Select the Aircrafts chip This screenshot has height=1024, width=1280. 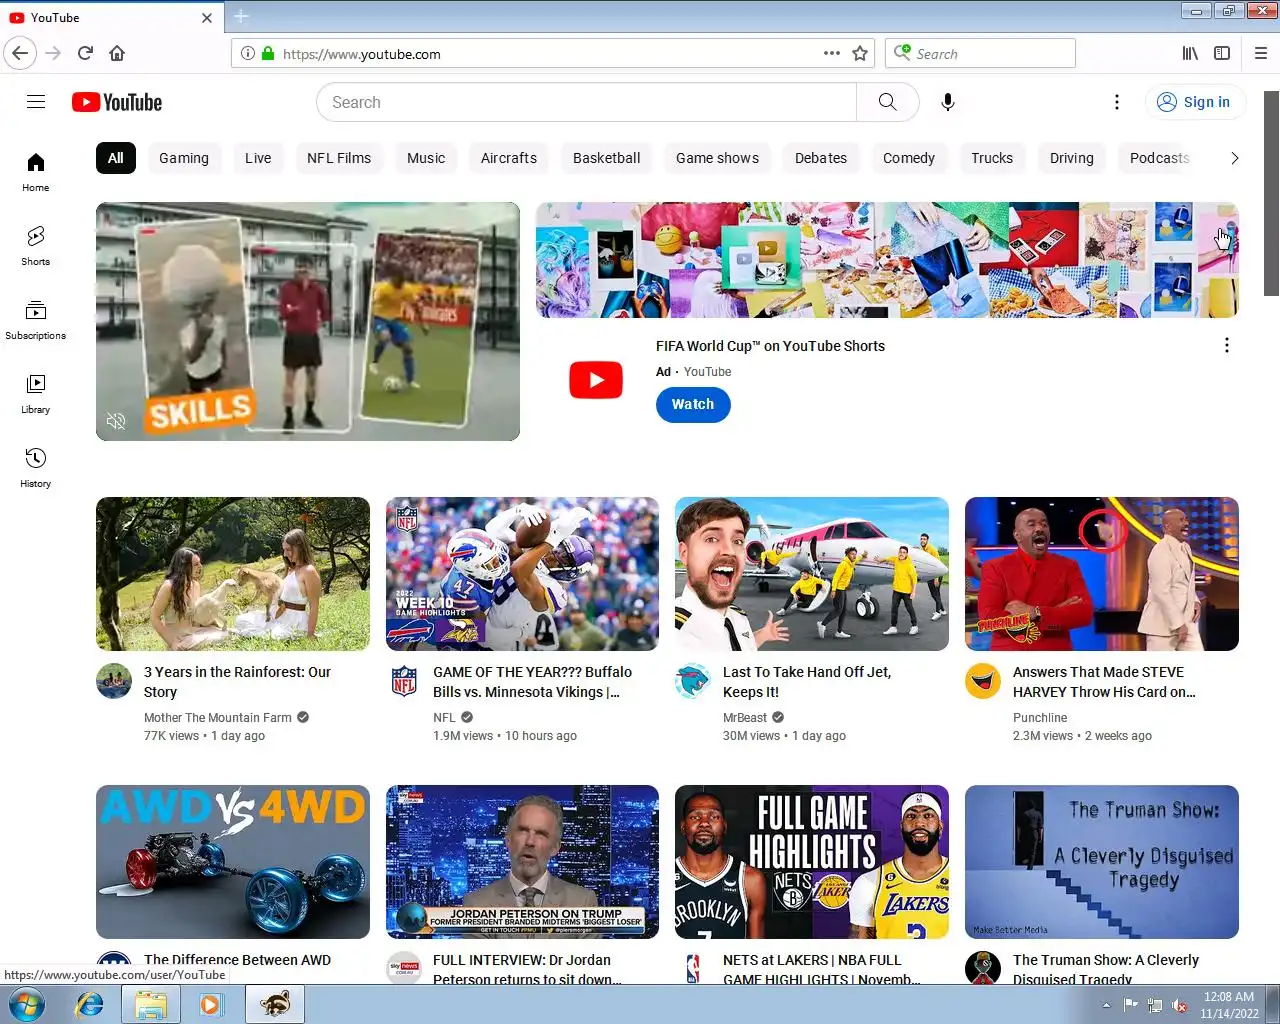[x=509, y=158]
